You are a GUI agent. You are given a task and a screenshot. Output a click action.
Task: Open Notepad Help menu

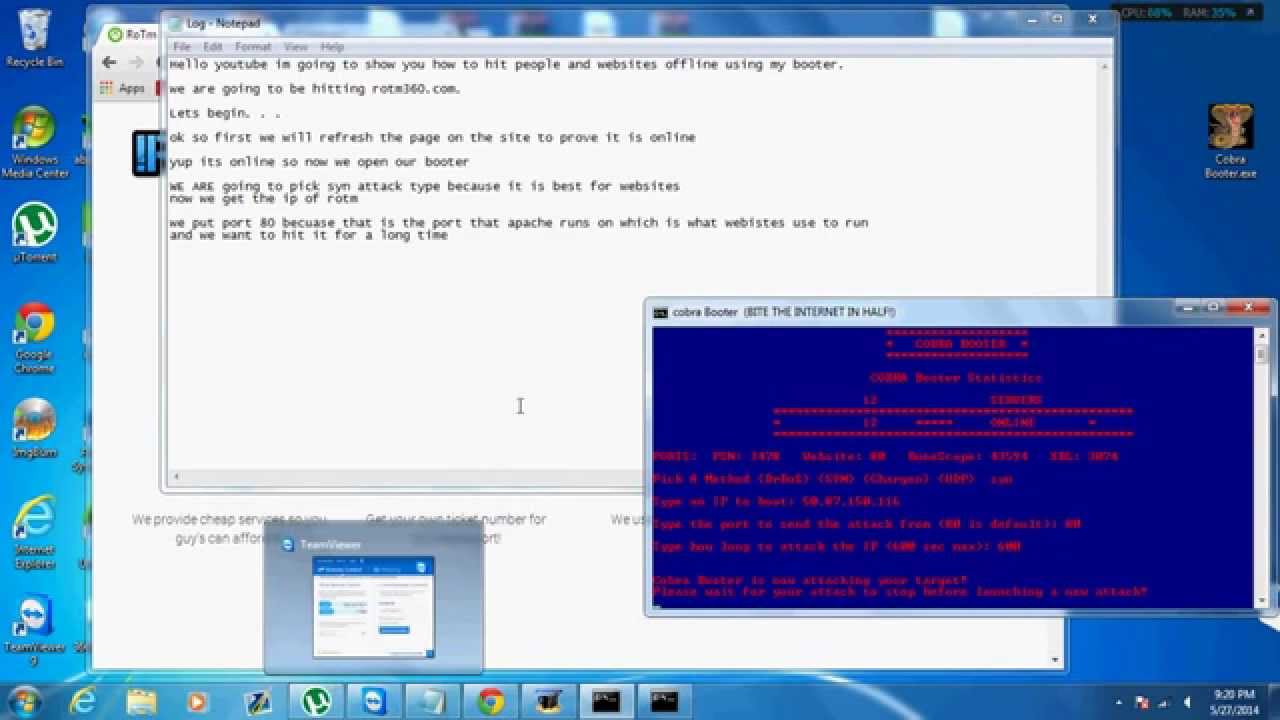[332, 47]
